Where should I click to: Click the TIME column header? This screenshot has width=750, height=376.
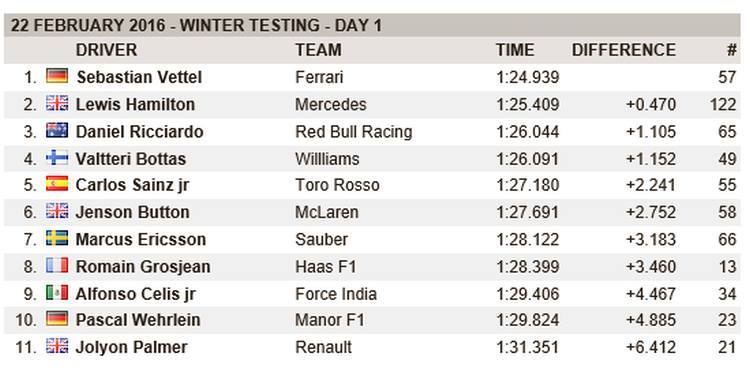(x=515, y=50)
